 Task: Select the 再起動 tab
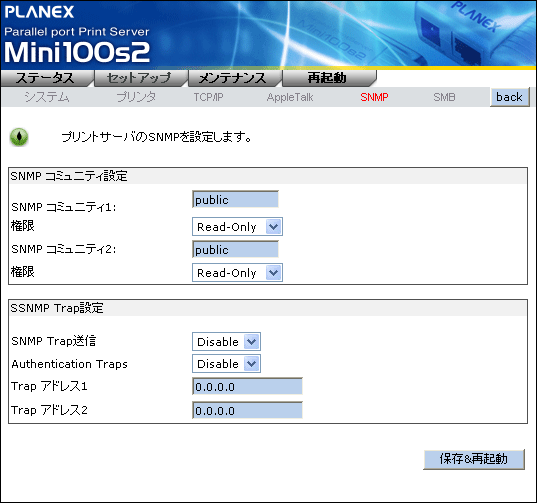pos(327,78)
